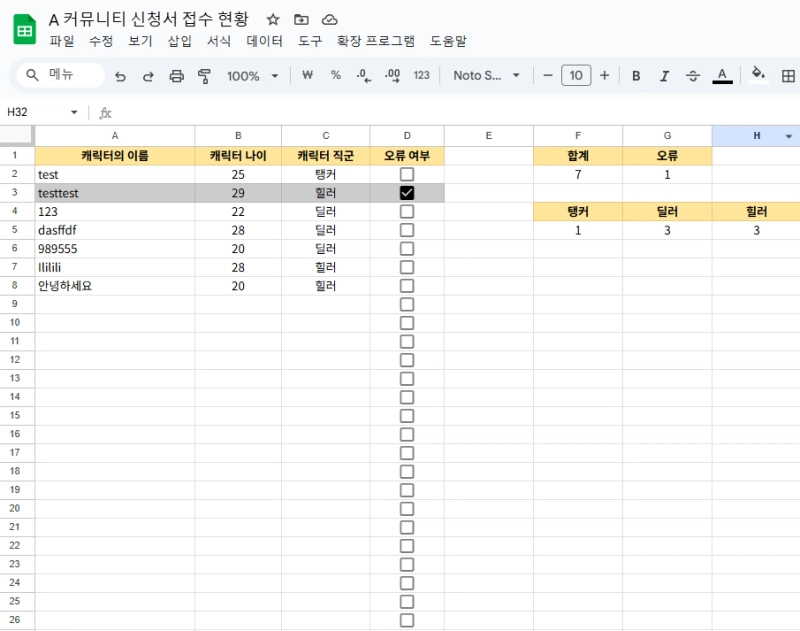Open the 데이터 menu
Screen dimensions: 800x631
(265, 41)
